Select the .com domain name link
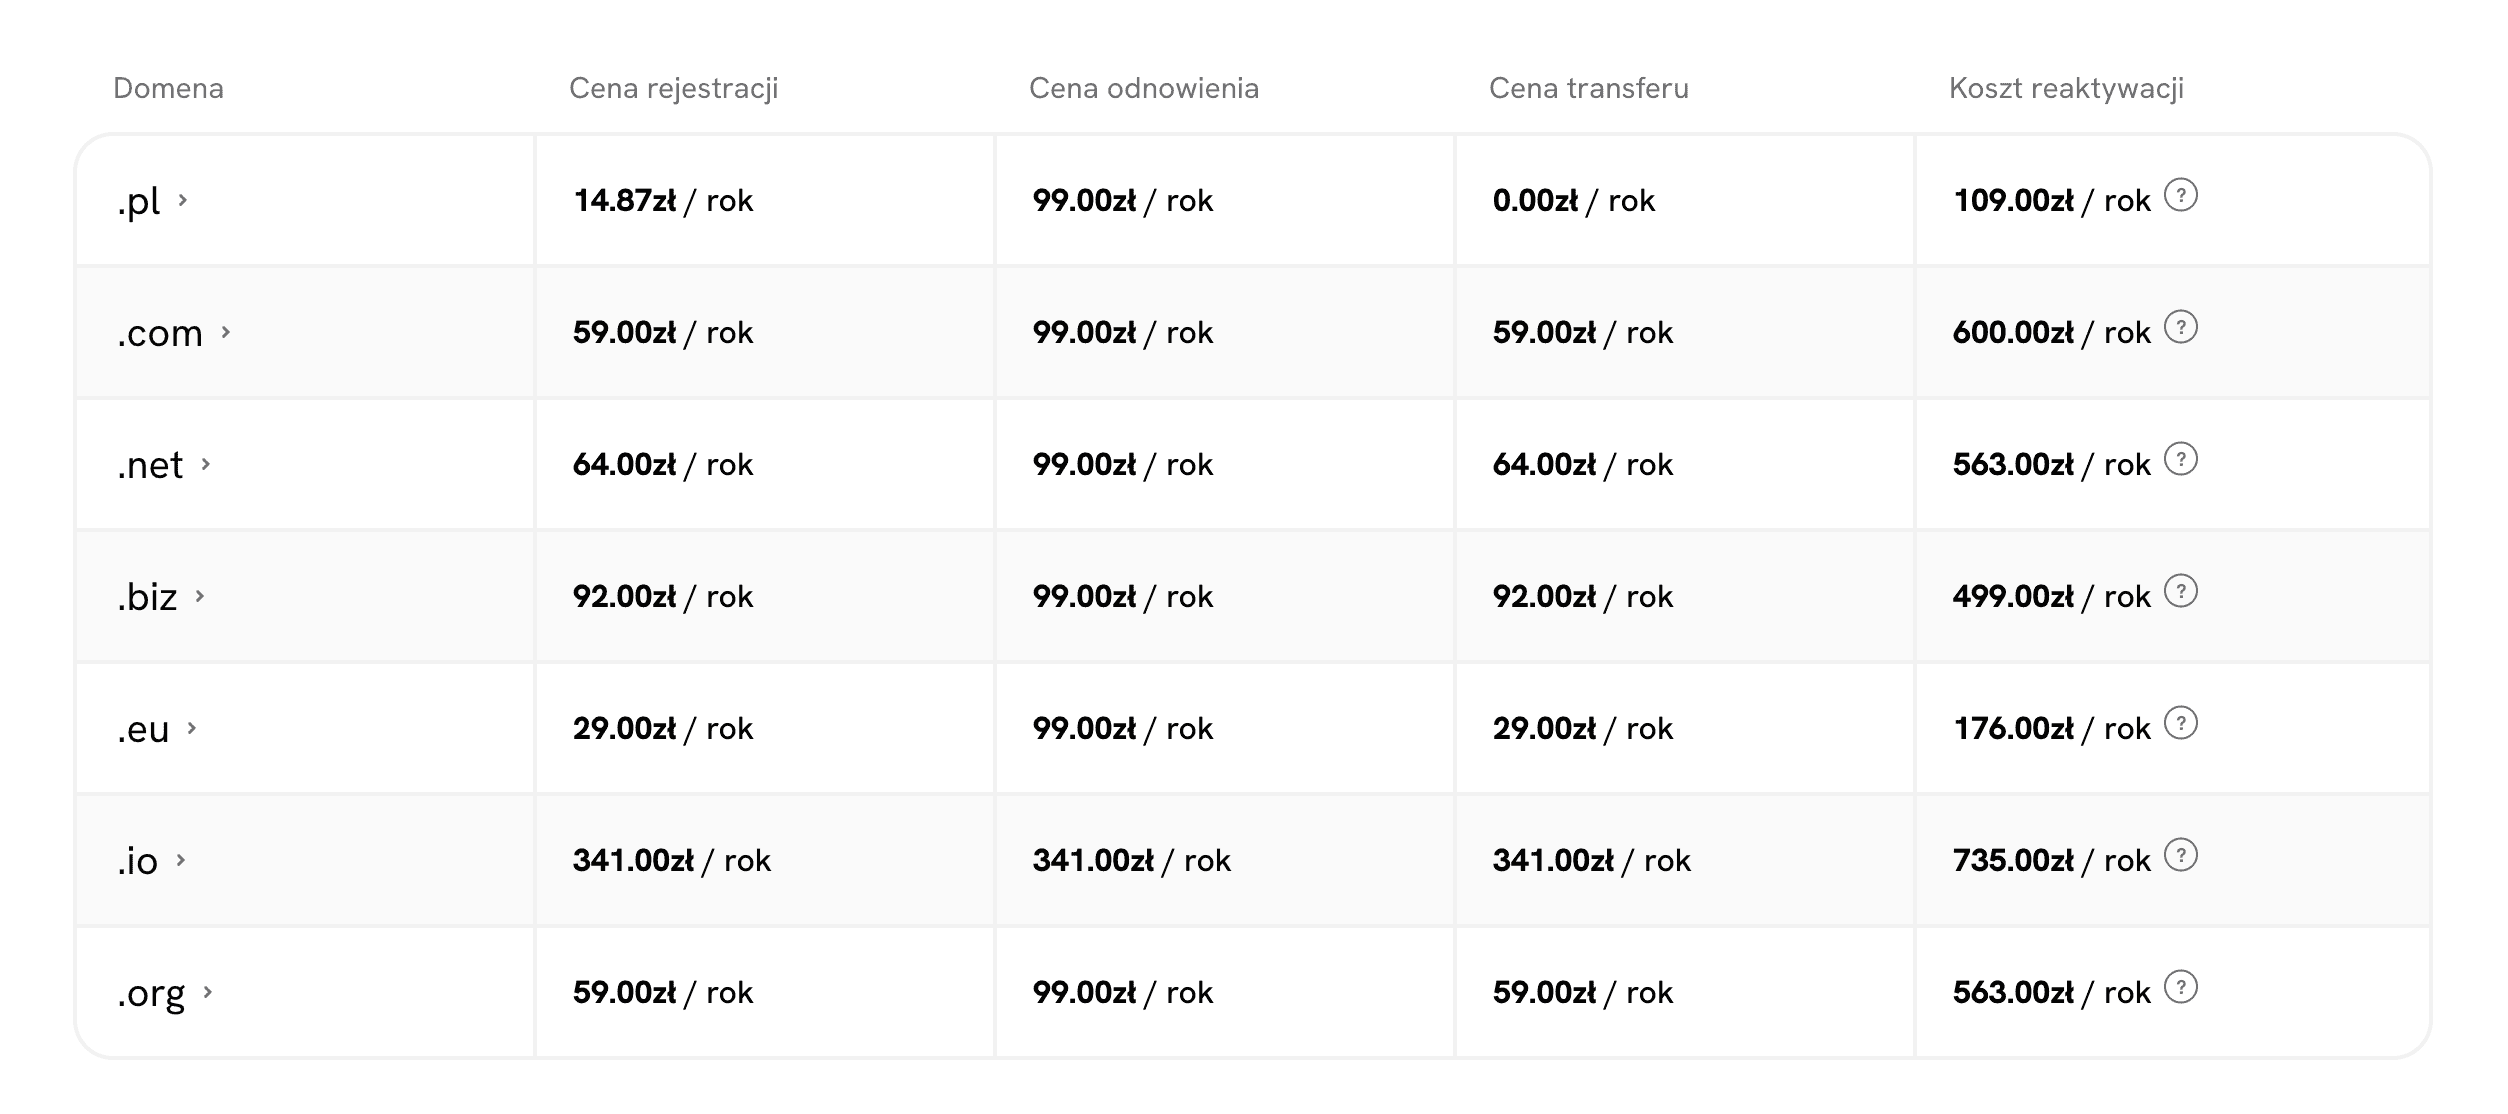The width and height of the screenshot is (2508, 1114). pyautogui.click(x=160, y=333)
